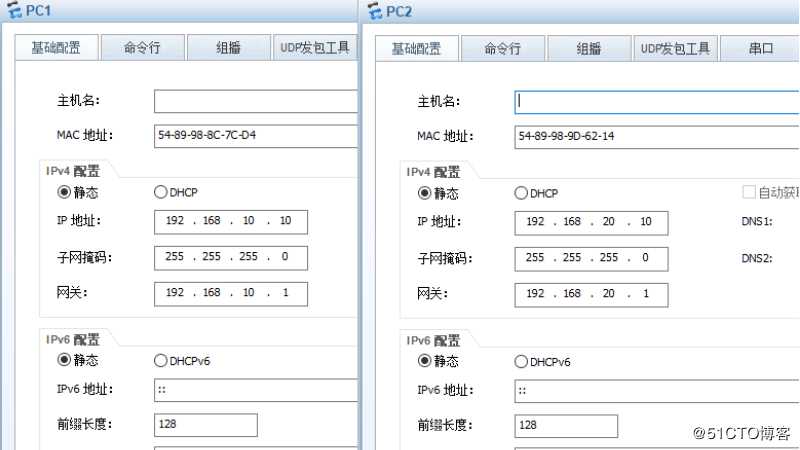Open 基础配置 tab in PC2 window
This screenshot has width=800, height=450.
click(416, 49)
